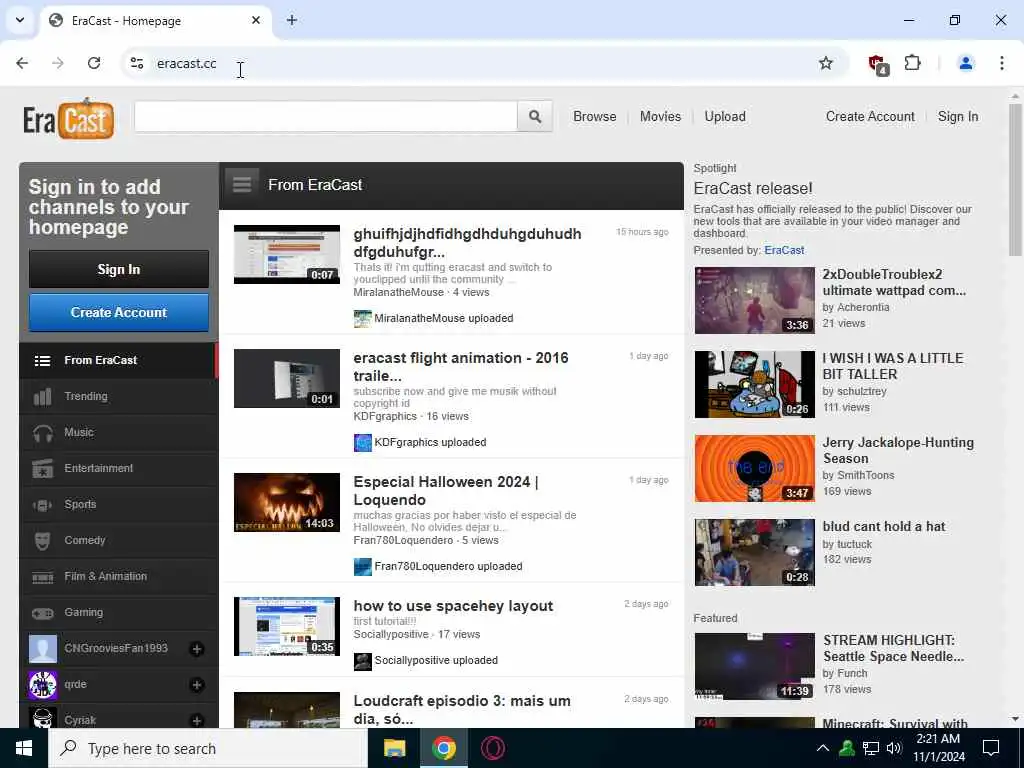
Task: Select the Entertainment clapperboard icon
Action: (x=42, y=468)
